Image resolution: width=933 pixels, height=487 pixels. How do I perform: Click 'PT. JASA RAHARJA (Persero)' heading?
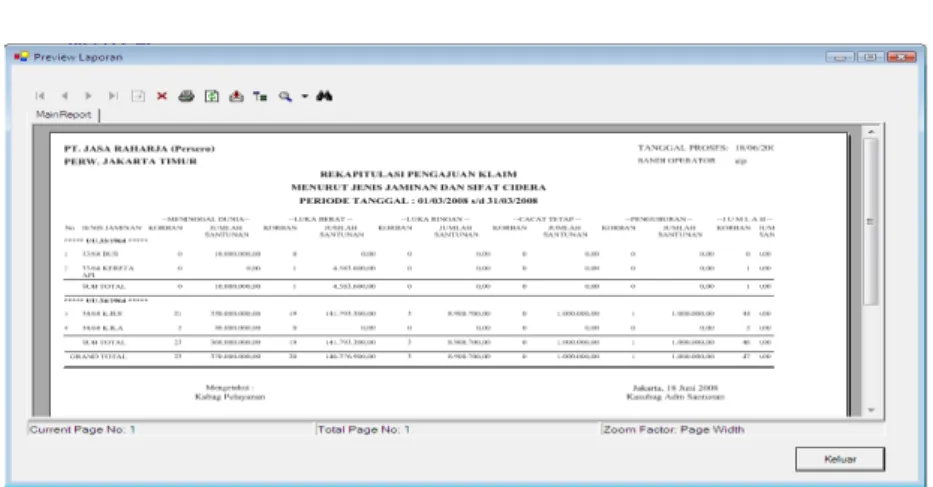(x=139, y=148)
